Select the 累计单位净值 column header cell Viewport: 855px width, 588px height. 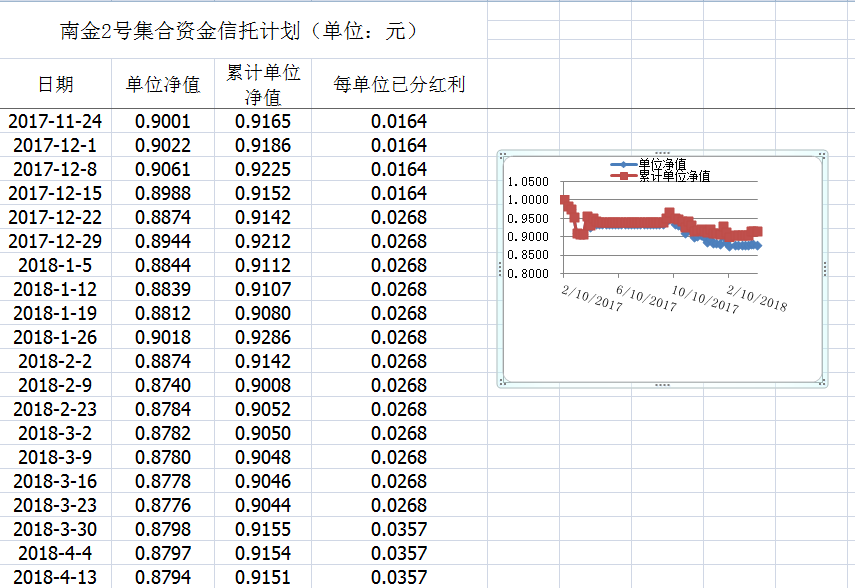[x=263, y=84]
